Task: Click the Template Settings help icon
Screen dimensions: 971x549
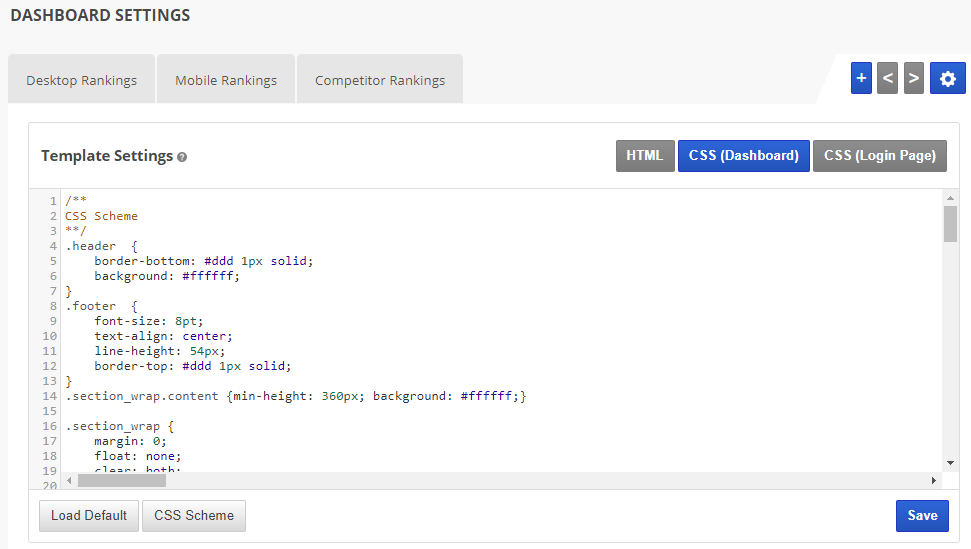Action: click(x=182, y=157)
